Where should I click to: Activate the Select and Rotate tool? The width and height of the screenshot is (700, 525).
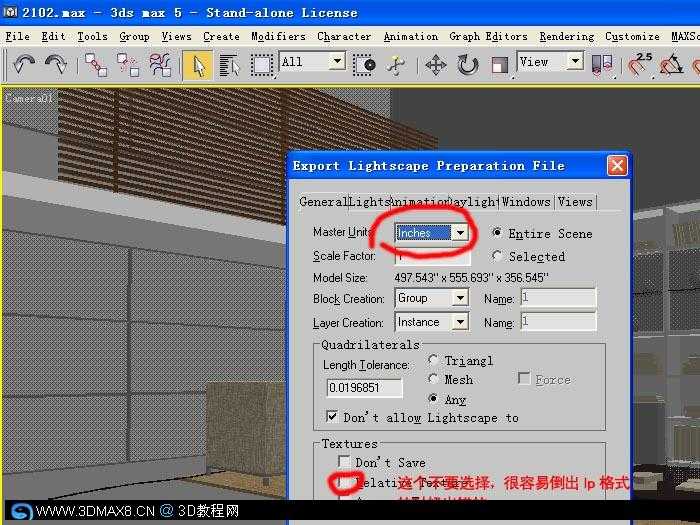pyautogui.click(x=467, y=65)
